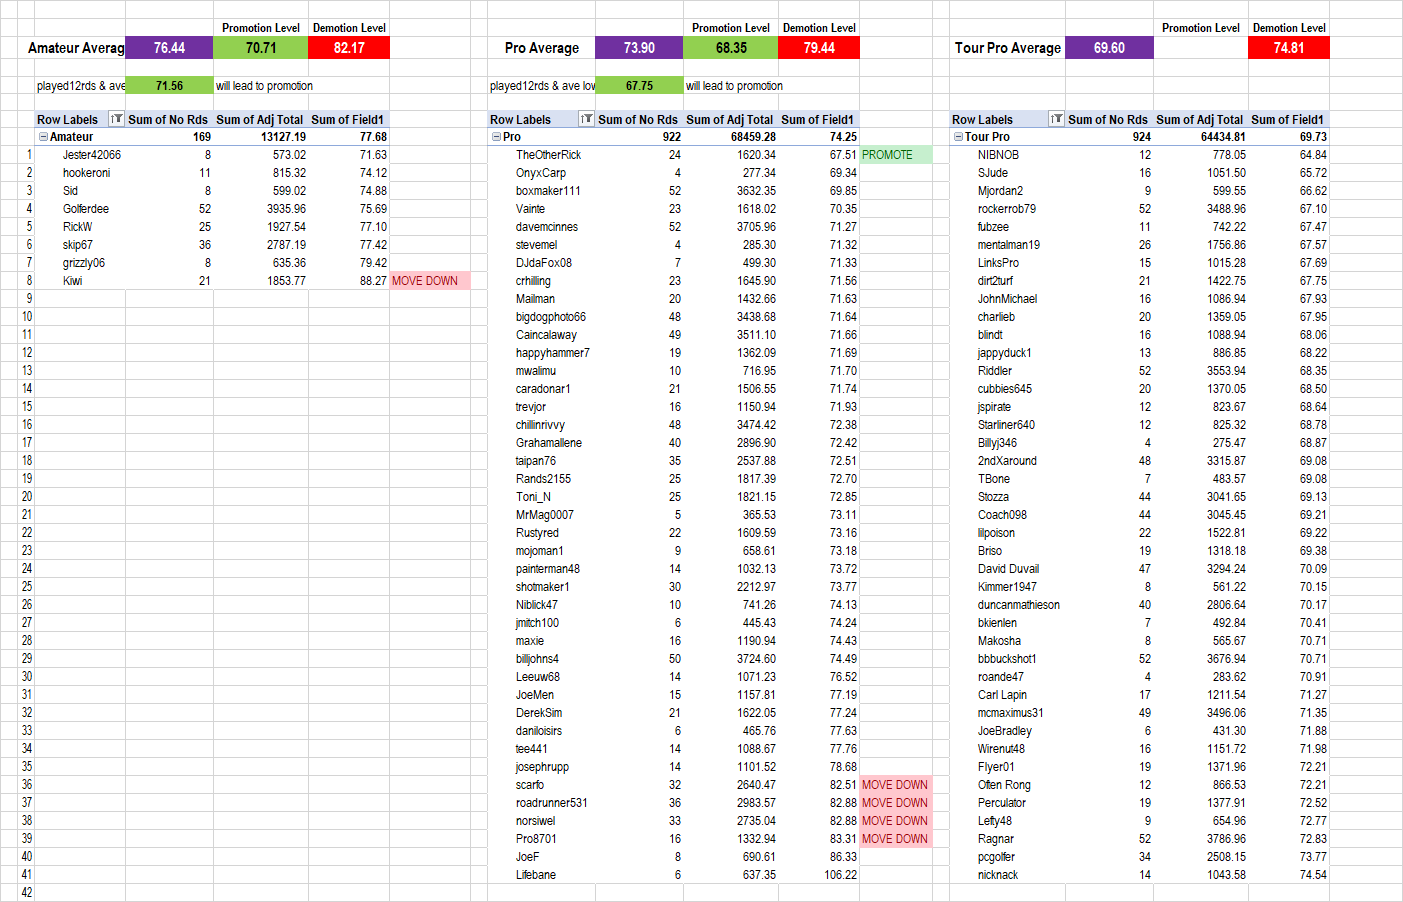Open the Row Labels filter in Tour Pro table

tap(1056, 119)
